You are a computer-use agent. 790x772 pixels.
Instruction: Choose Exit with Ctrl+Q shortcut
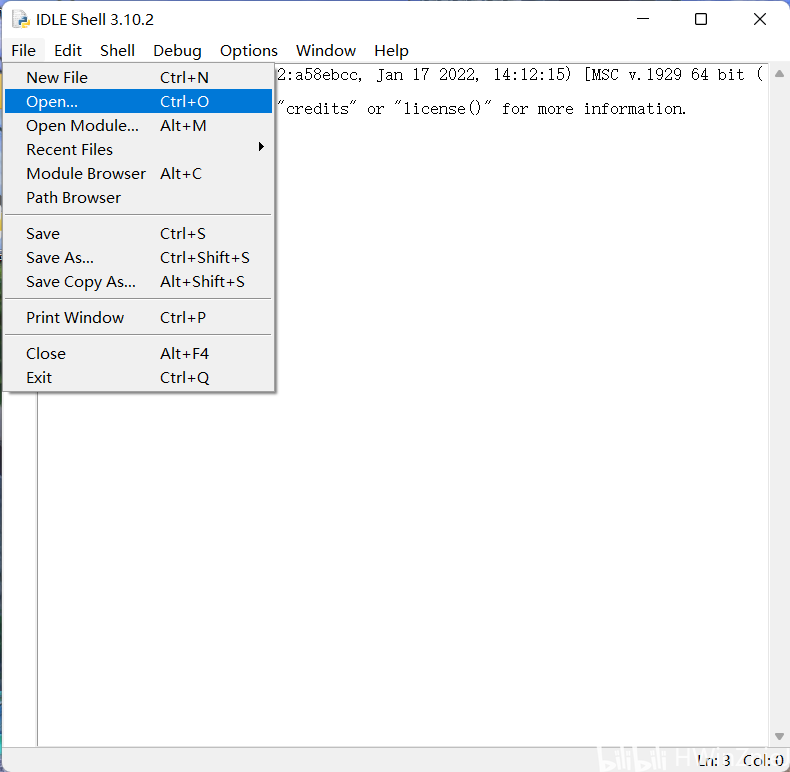click(139, 377)
